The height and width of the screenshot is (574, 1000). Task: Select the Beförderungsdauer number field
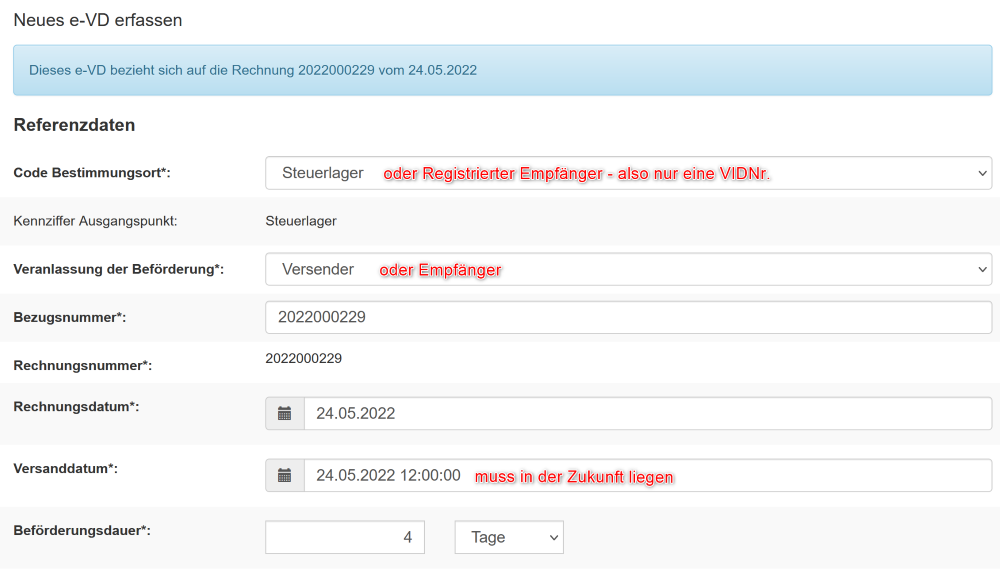point(345,537)
